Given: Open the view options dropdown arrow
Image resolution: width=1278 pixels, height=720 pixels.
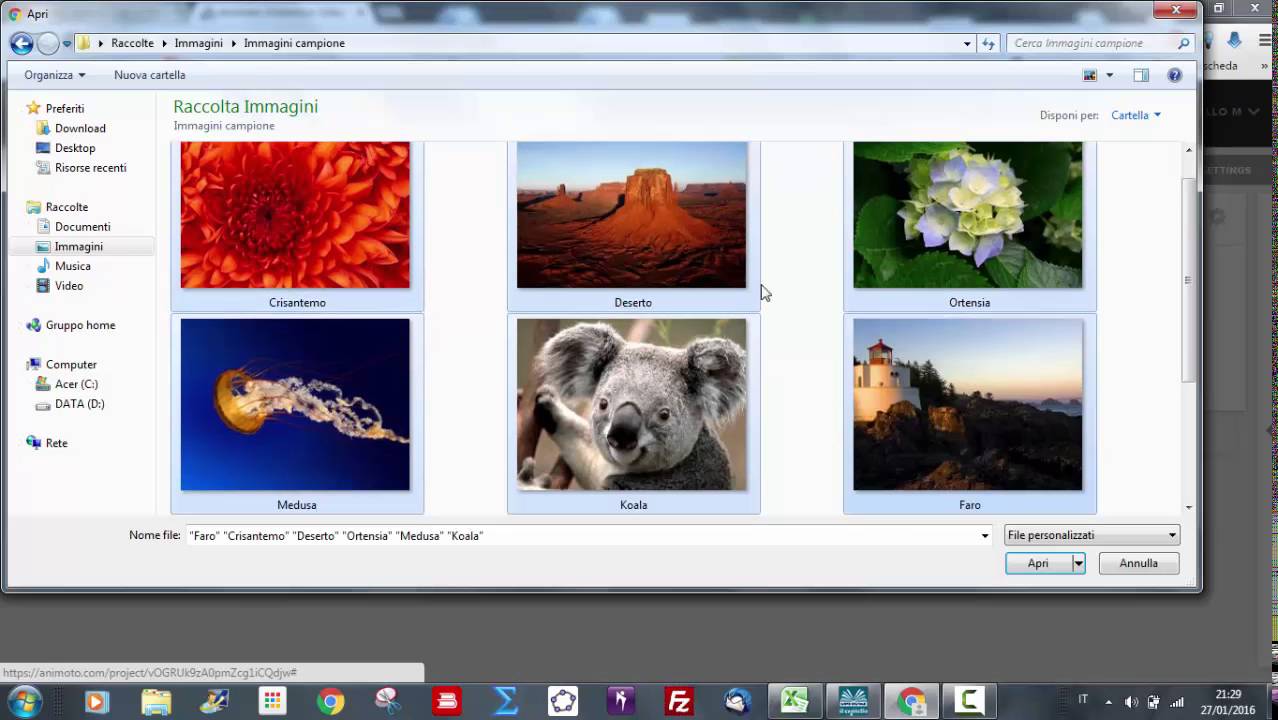Looking at the screenshot, I should tap(1109, 75).
